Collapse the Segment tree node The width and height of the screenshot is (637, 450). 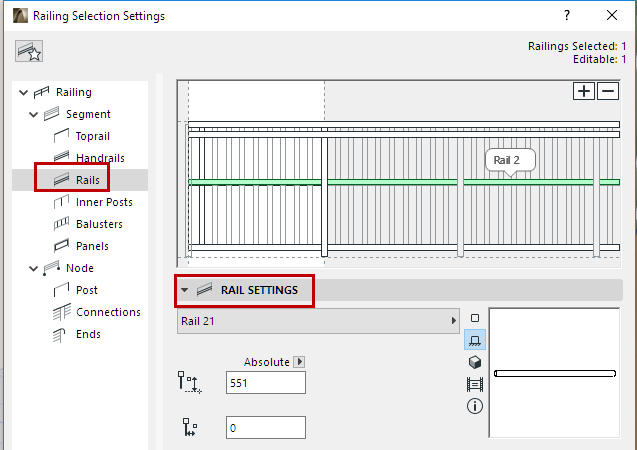click(34, 115)
